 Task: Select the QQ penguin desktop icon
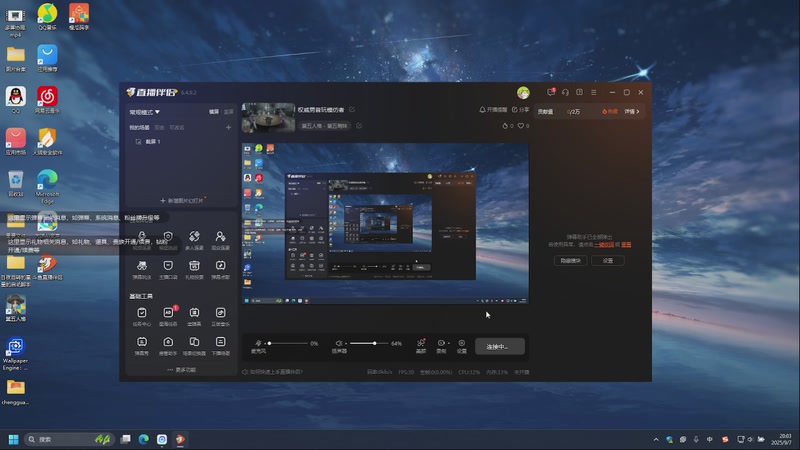(15, 99)
